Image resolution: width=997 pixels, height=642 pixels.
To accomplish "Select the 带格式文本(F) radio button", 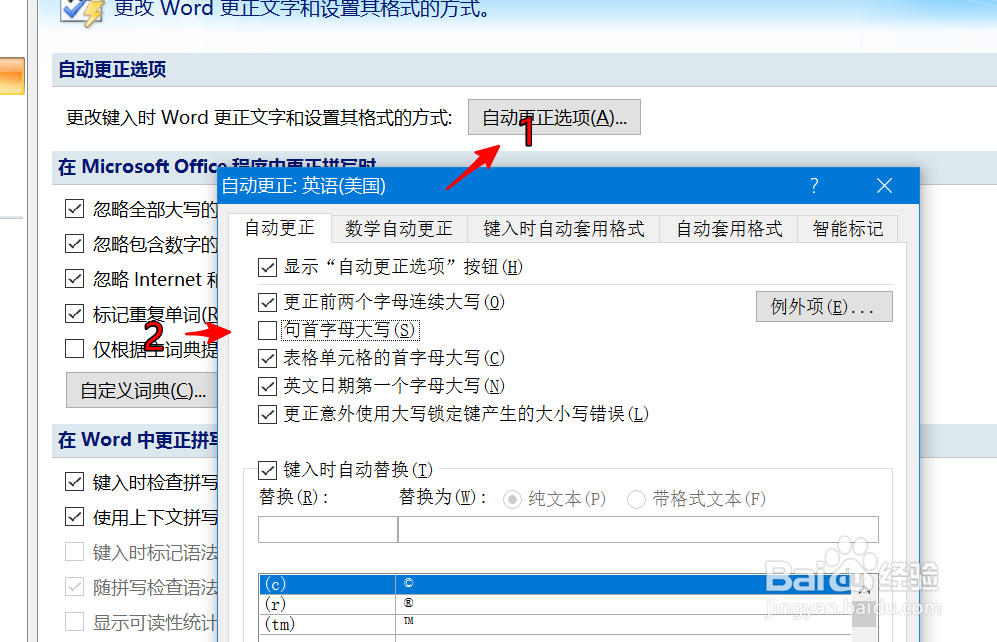I will (636, 500).
